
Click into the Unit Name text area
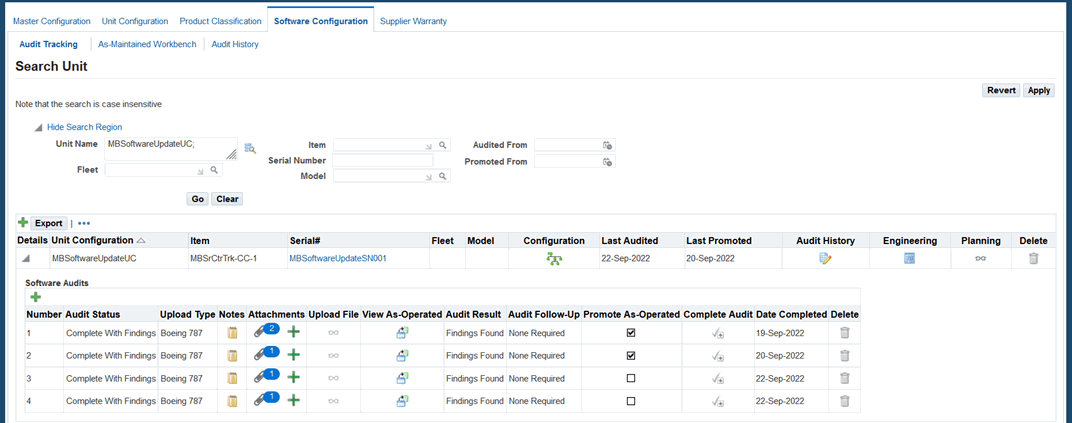[171, 148]
